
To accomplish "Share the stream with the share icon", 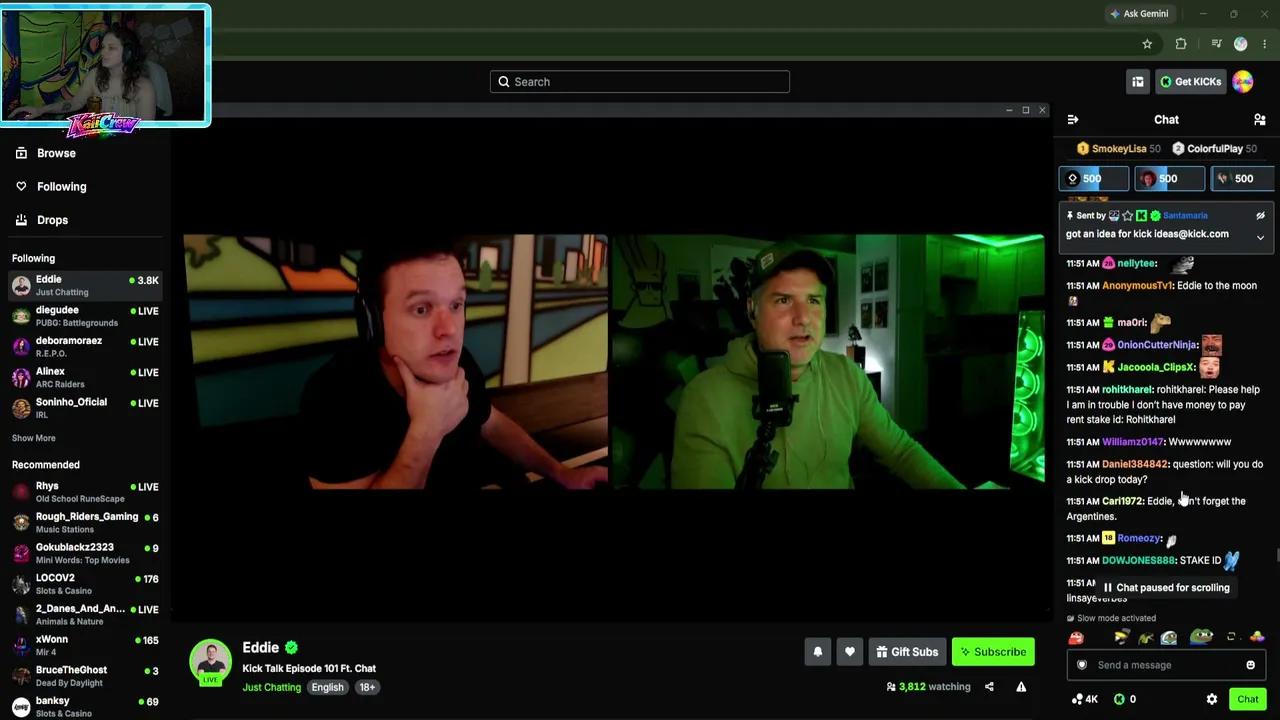I will click(989, 687).
